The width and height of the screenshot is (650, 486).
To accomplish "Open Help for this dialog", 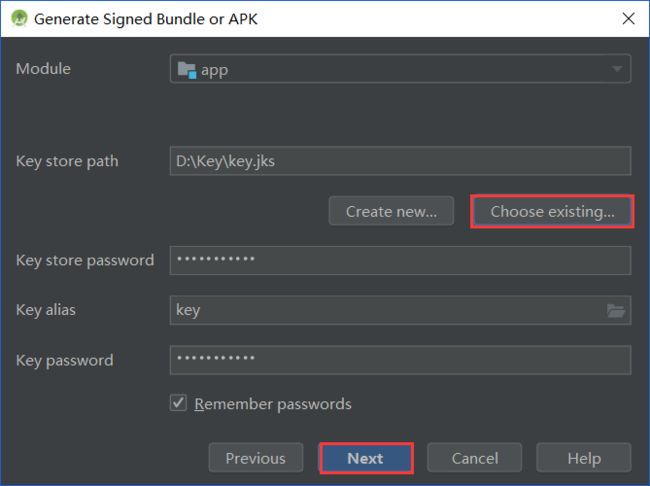I will (x=584, y=458).
